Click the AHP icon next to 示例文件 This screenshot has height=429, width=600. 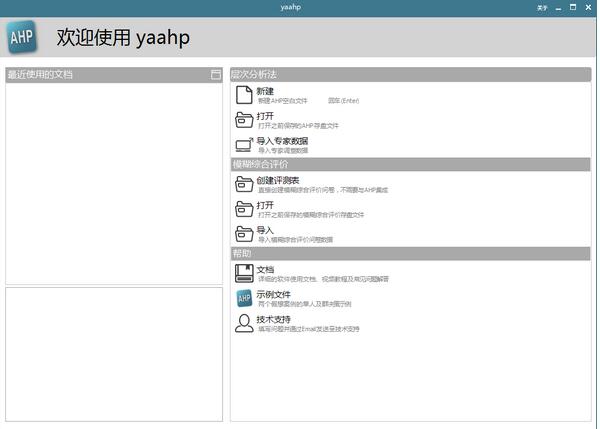click(244, 299)
